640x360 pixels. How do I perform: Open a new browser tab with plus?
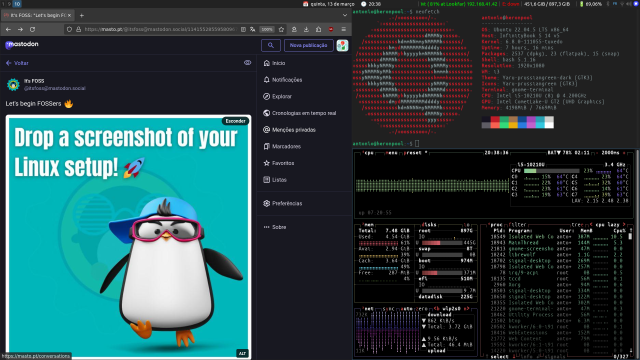coord(82,16)
